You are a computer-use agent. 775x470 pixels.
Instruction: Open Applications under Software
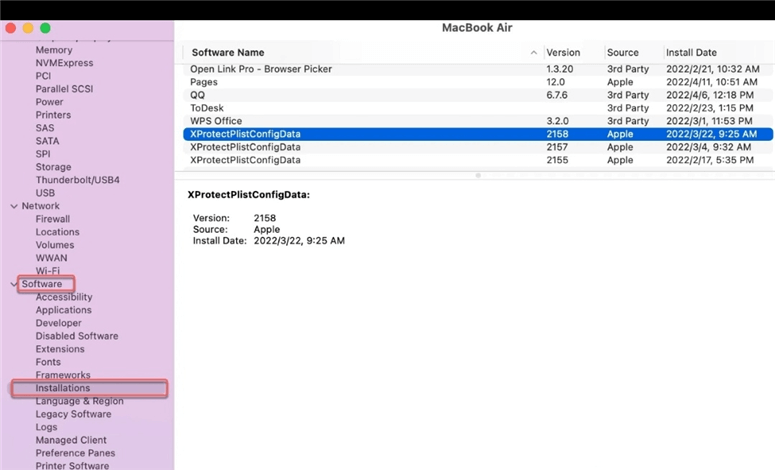coord(63,310)
